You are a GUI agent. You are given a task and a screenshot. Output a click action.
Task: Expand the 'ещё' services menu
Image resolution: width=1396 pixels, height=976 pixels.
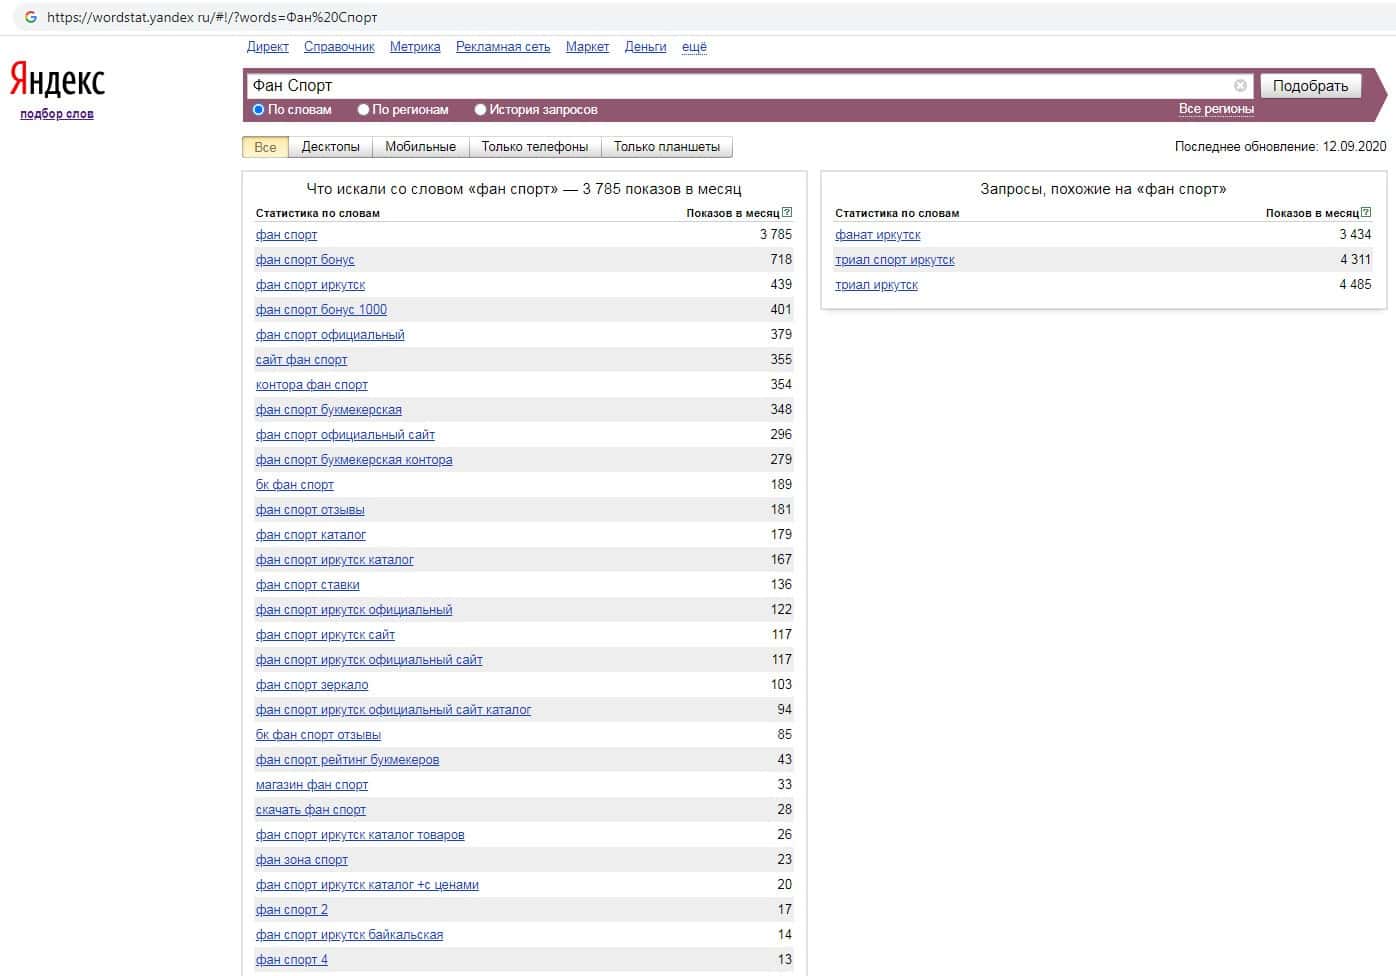tap(694, 47)
